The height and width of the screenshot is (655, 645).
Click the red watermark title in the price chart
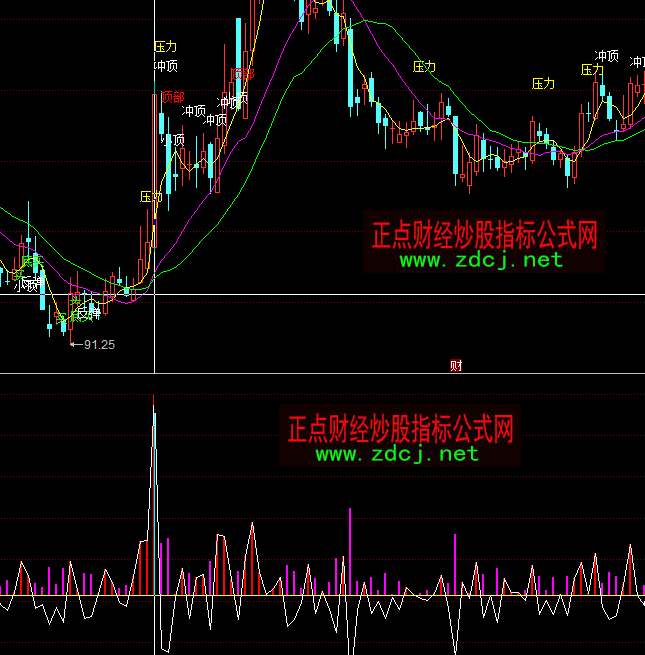pos(484,236)
